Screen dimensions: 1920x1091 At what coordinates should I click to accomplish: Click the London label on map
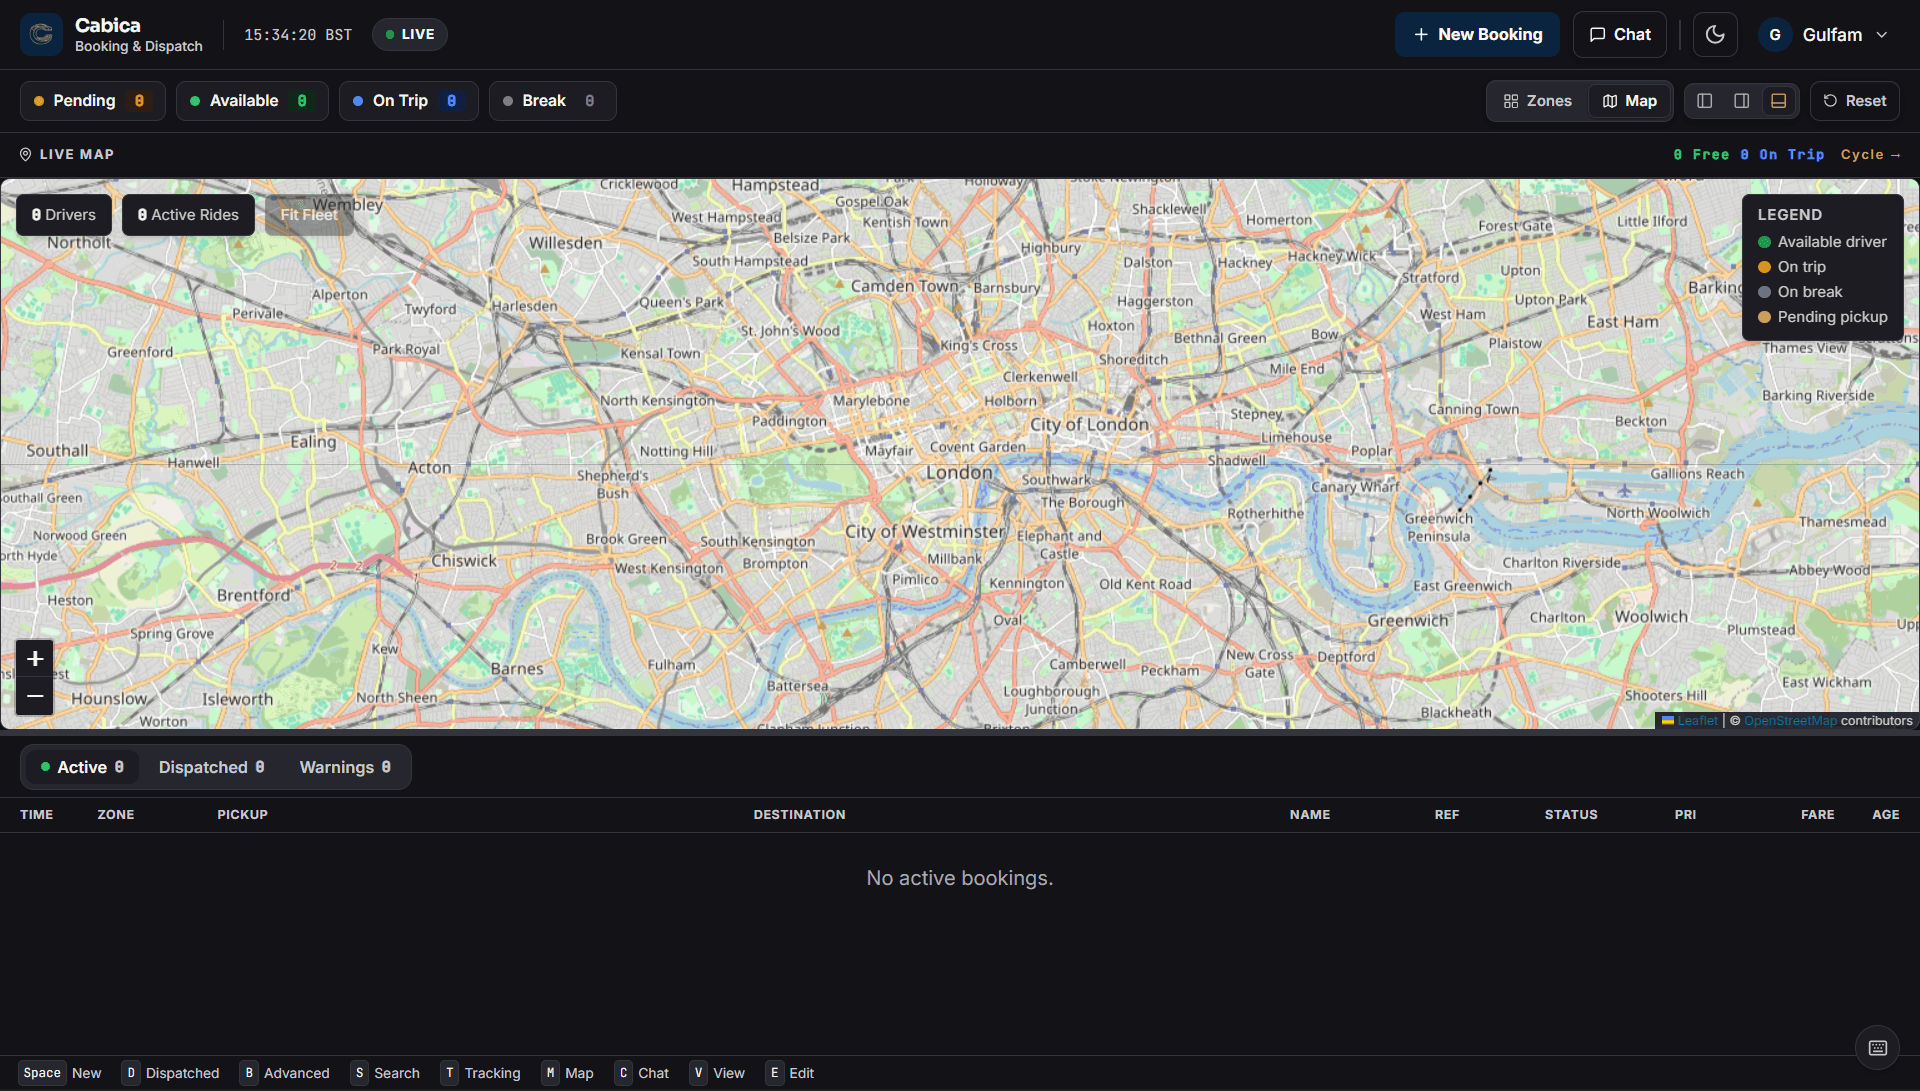[x=959, y=473]
